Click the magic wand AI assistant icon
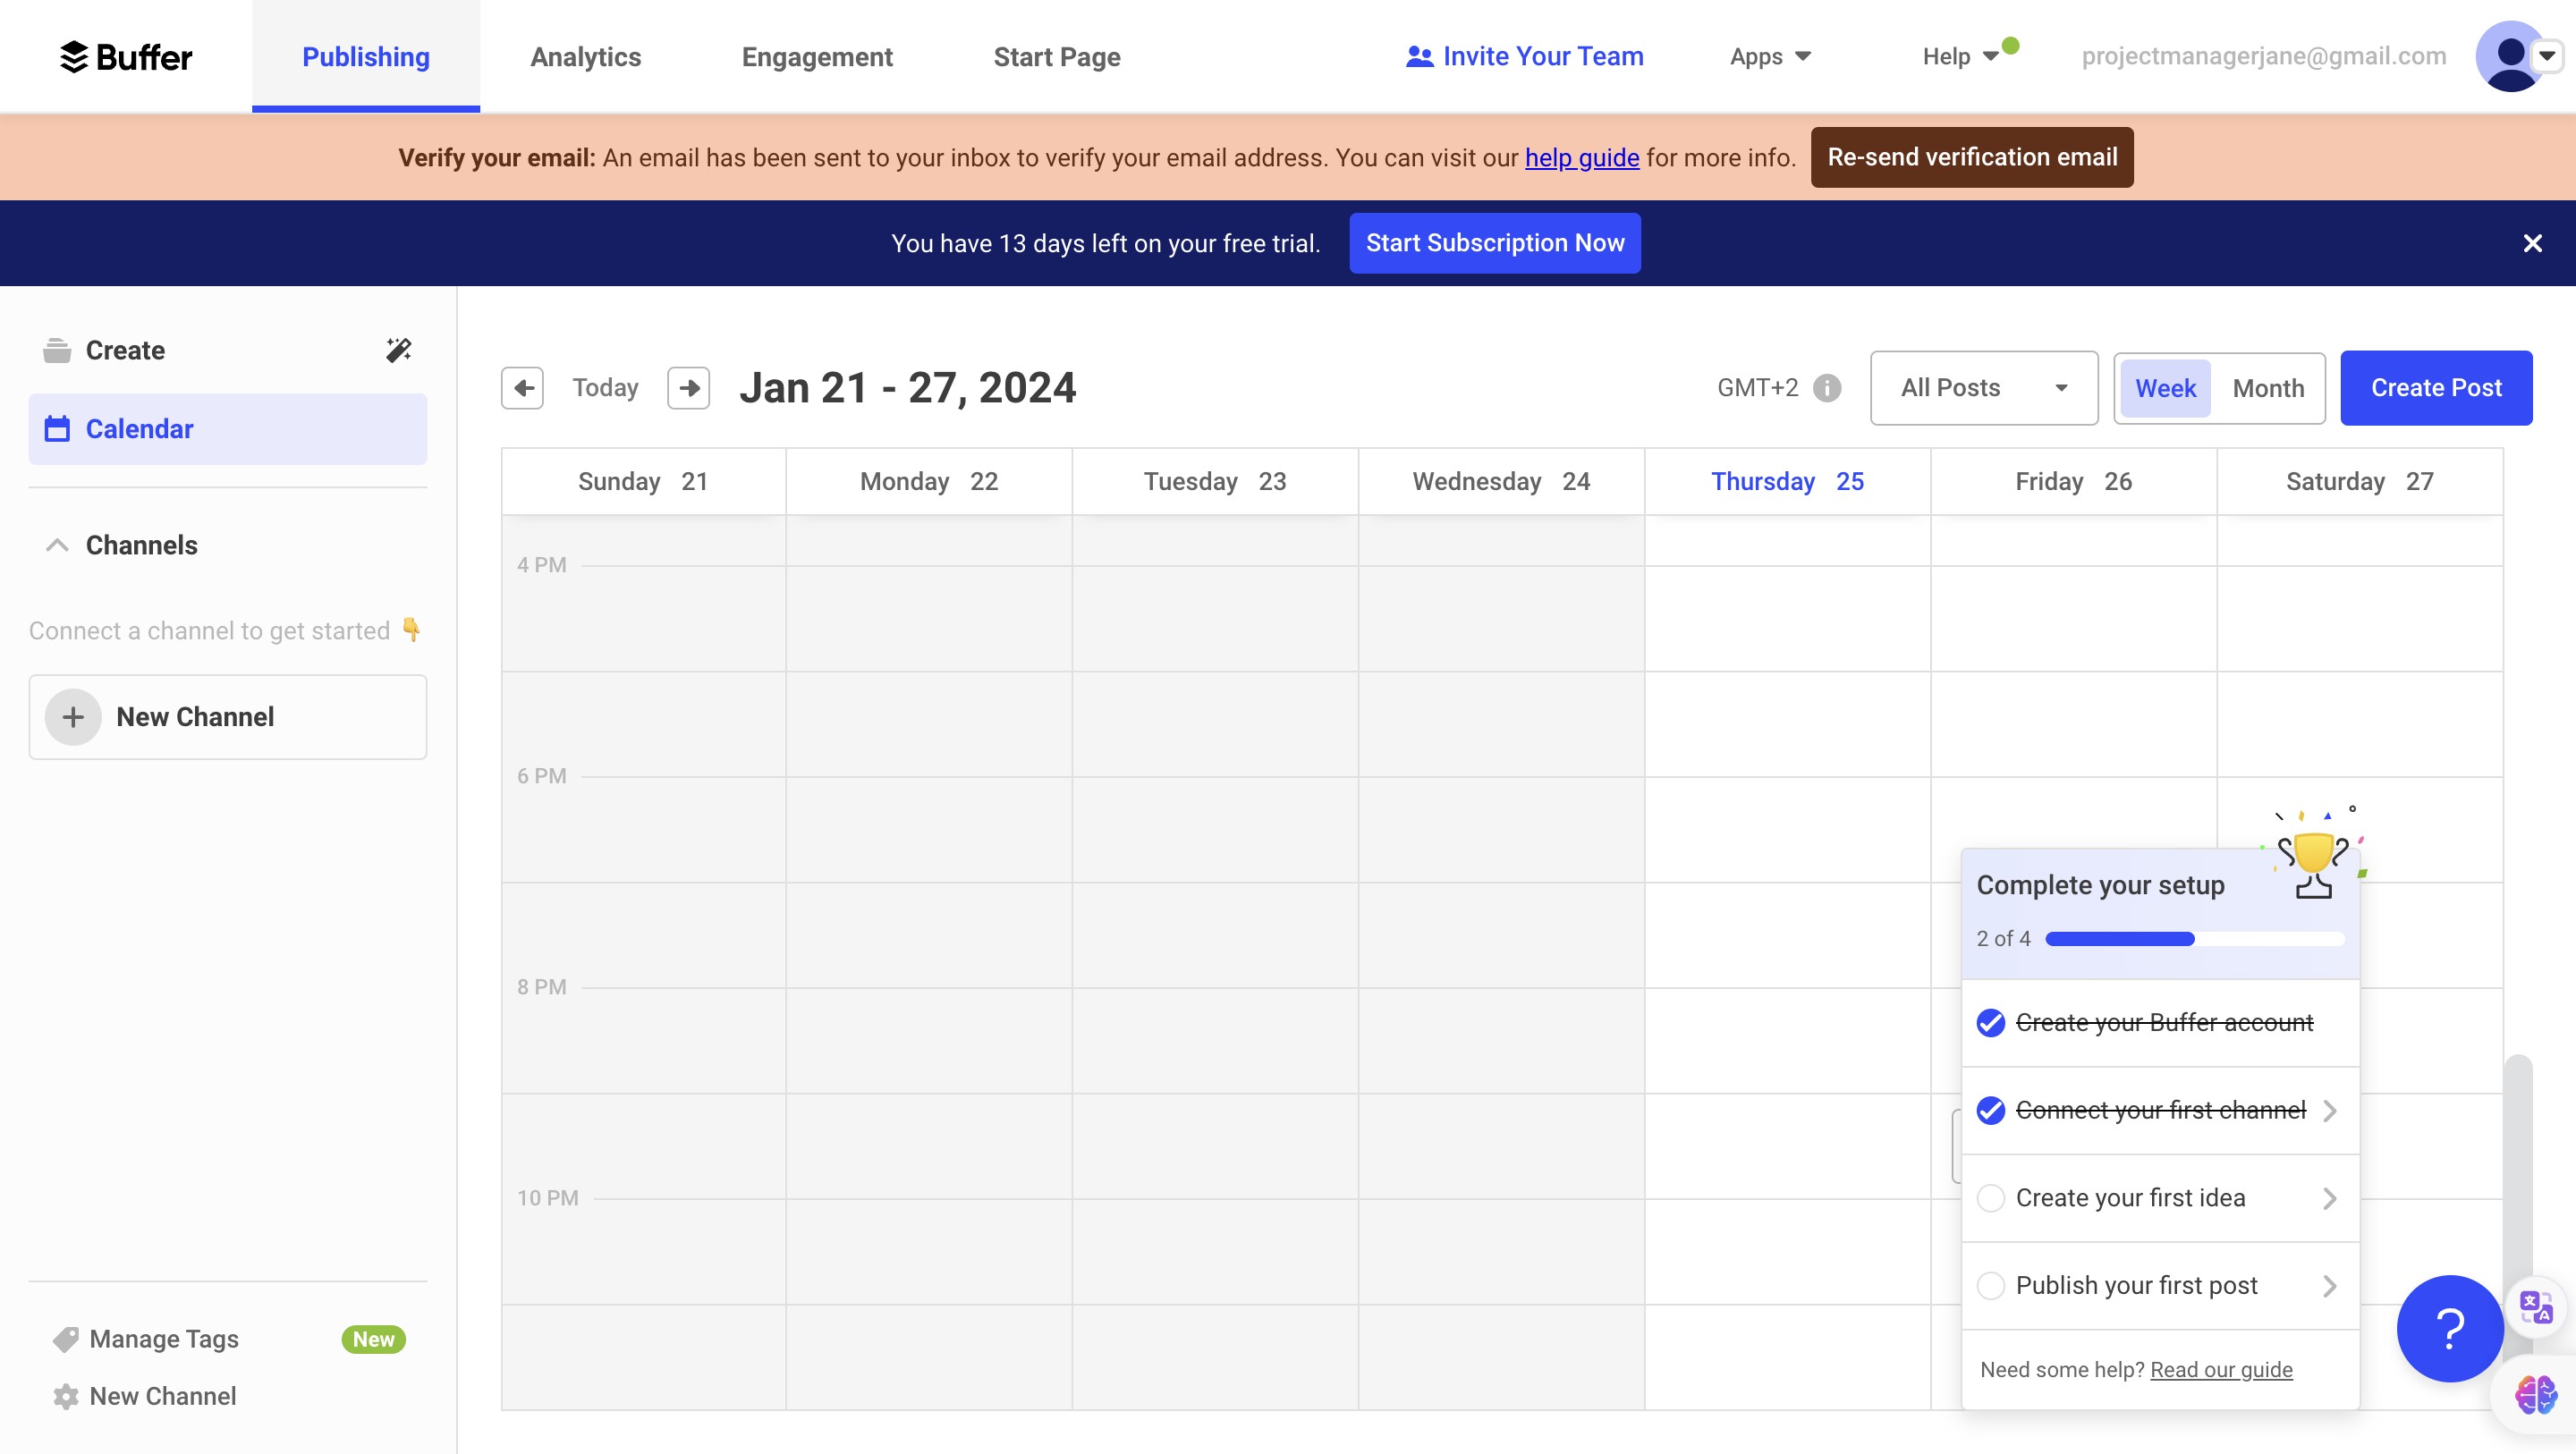 coord(398,350)
